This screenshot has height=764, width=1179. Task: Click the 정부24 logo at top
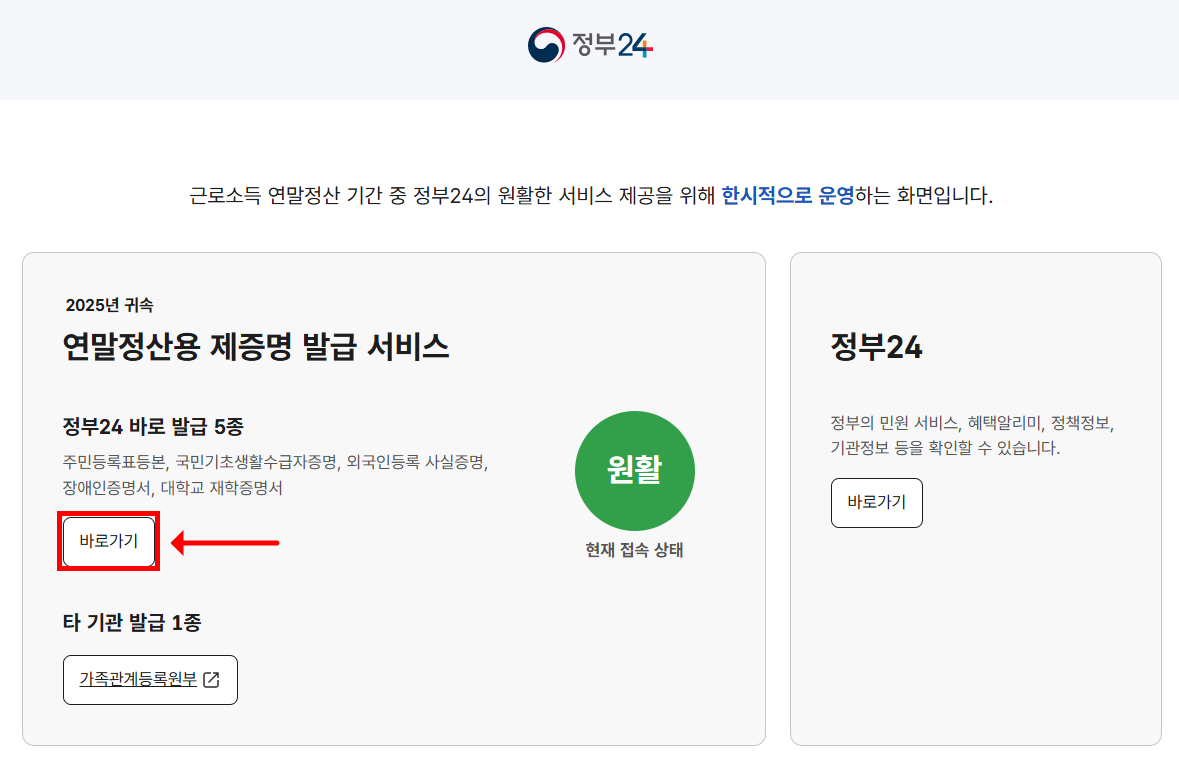point(590,45)
